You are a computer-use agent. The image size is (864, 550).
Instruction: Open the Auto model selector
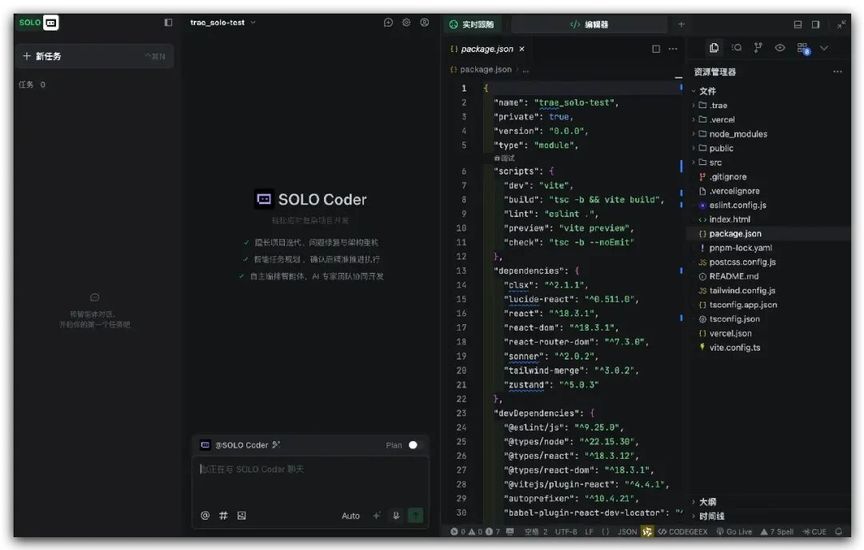tap(350, 516)
